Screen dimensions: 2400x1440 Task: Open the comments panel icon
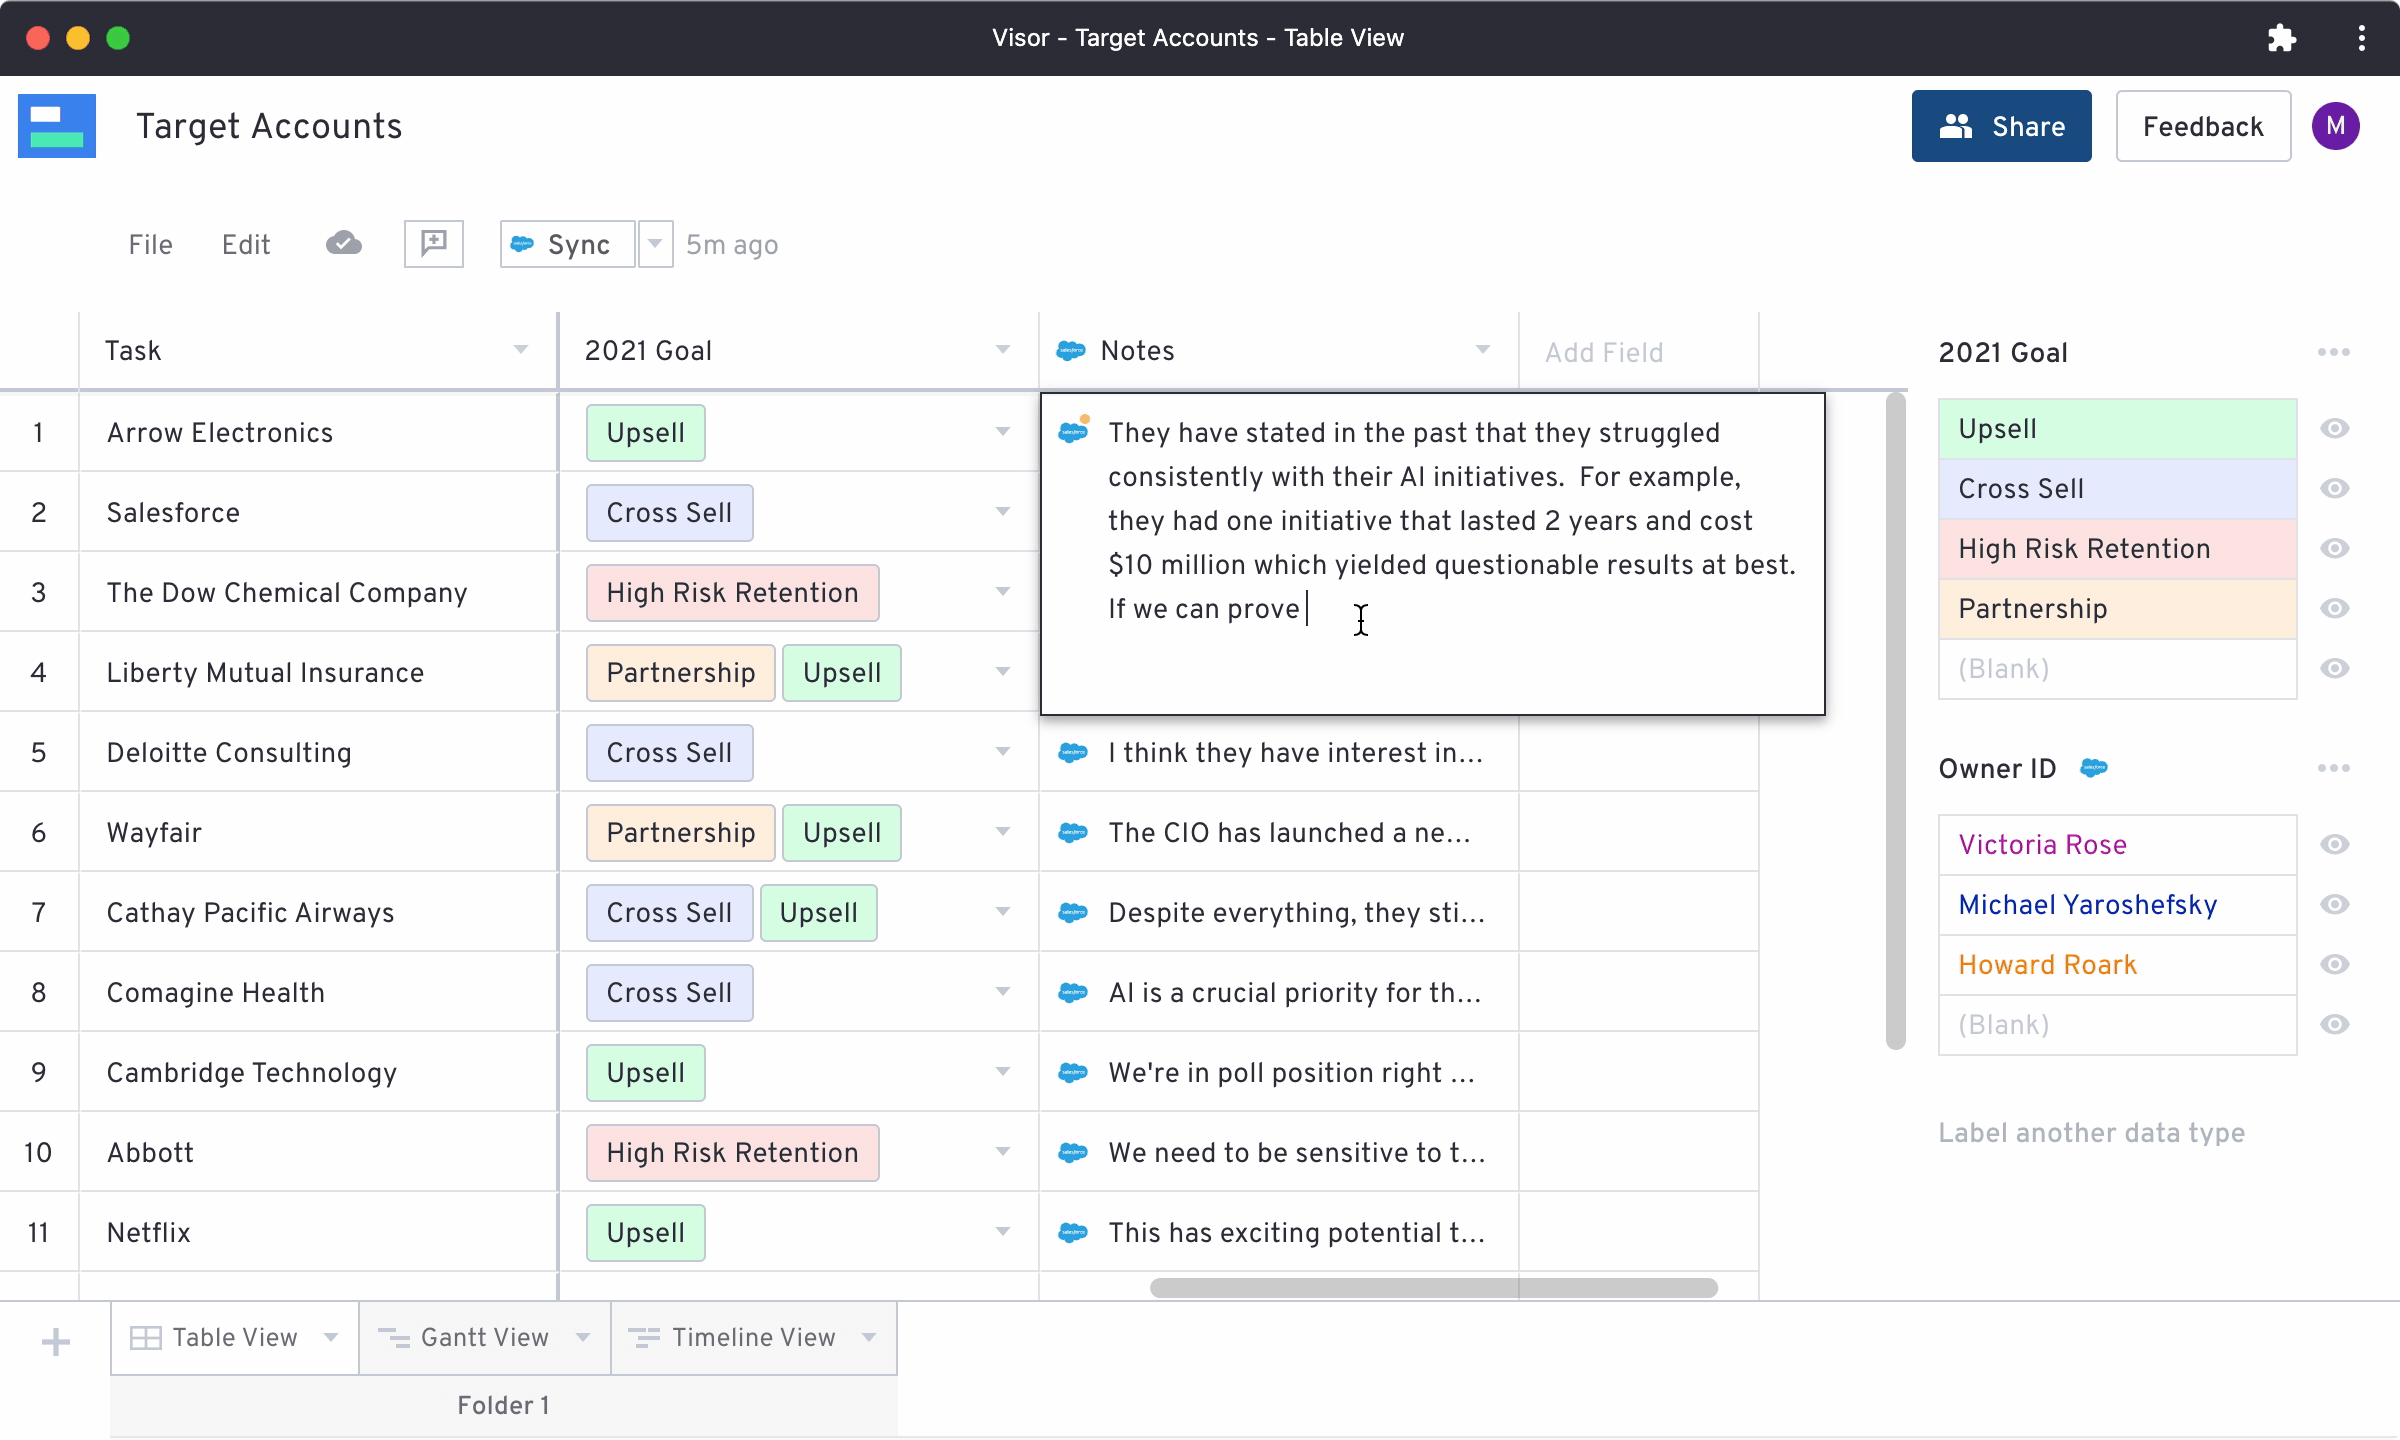pyautogui.click(x=433, y=244)
